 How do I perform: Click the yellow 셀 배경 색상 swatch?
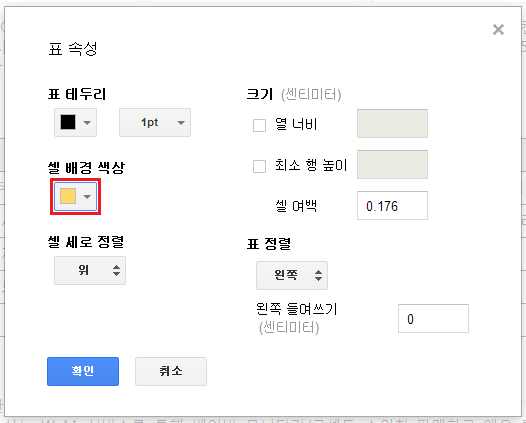pos(68,196)
